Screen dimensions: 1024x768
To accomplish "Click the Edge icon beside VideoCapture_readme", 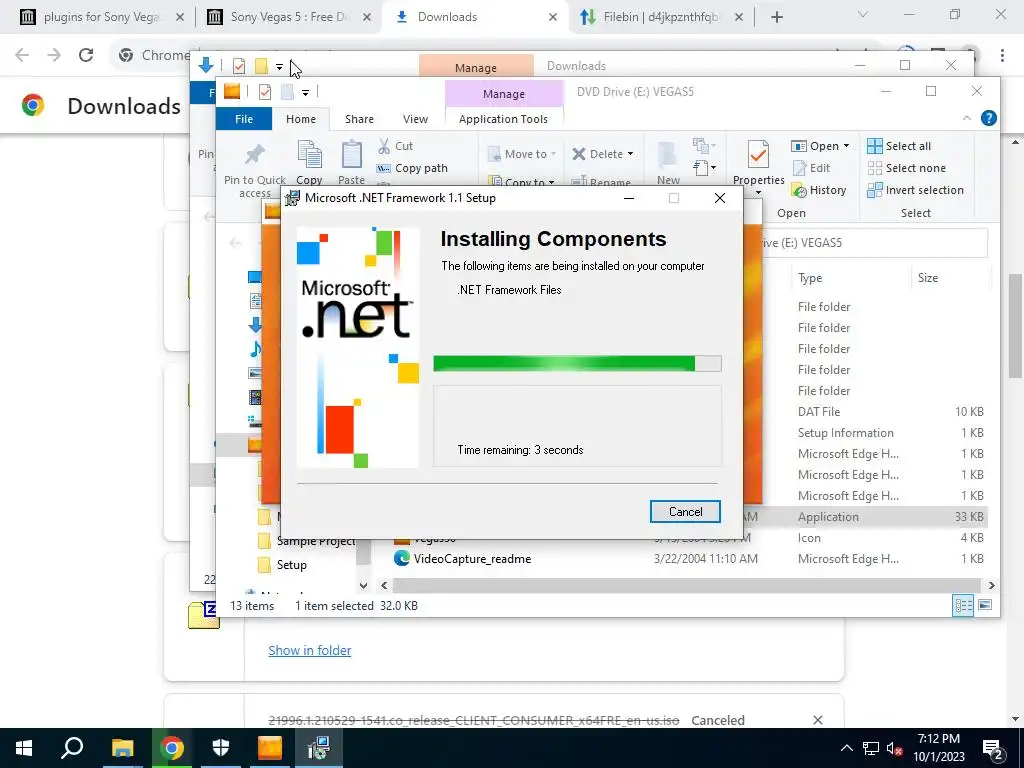I will [x=402, y=558].
